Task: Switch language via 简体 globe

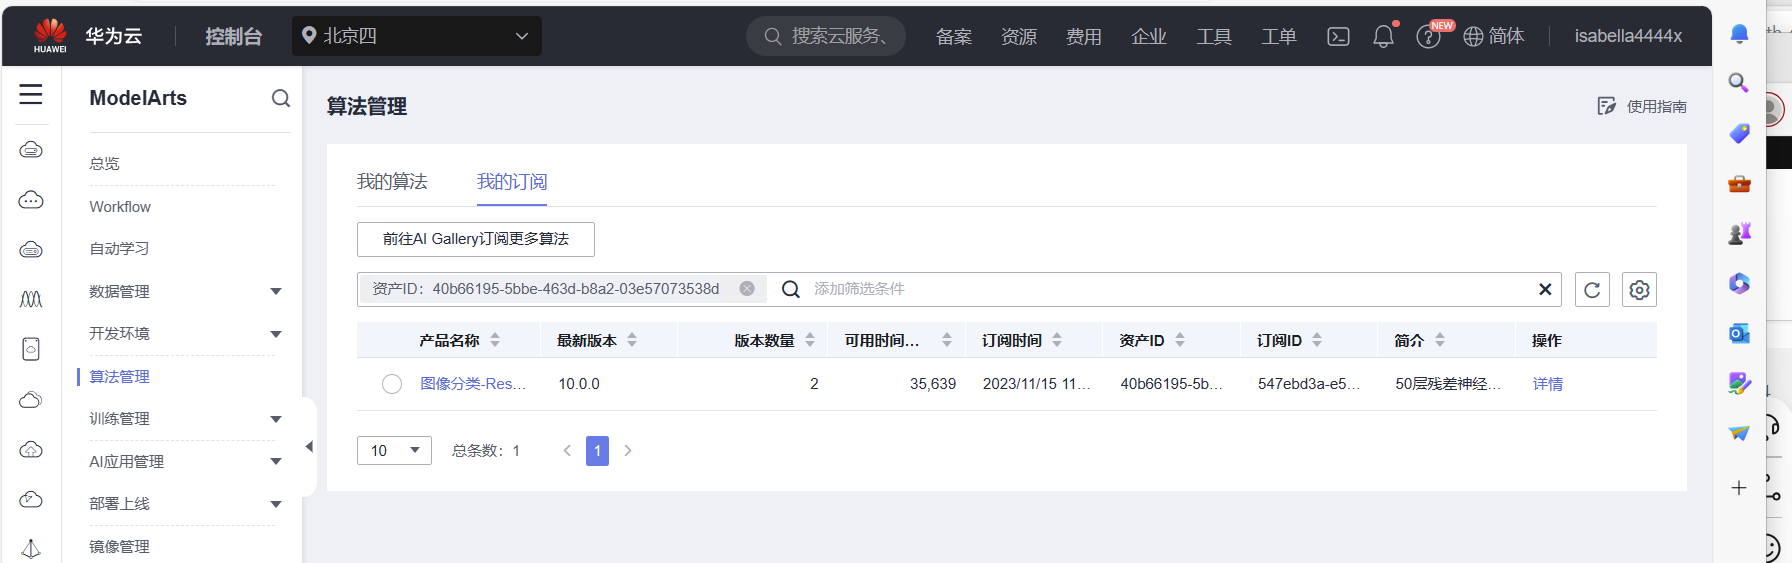Action: click(x=1494, y=37)
